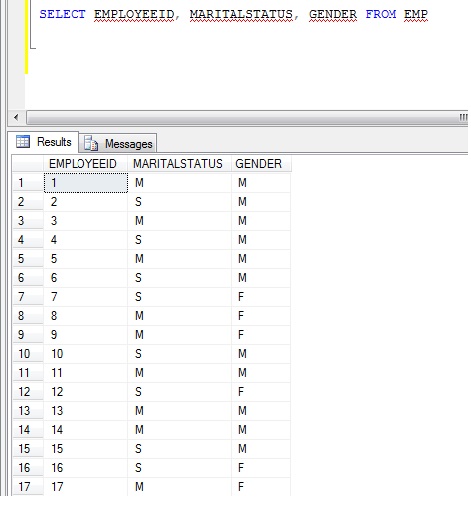Click the MARITALSTATUS cell in row 2

coord(179,202)
